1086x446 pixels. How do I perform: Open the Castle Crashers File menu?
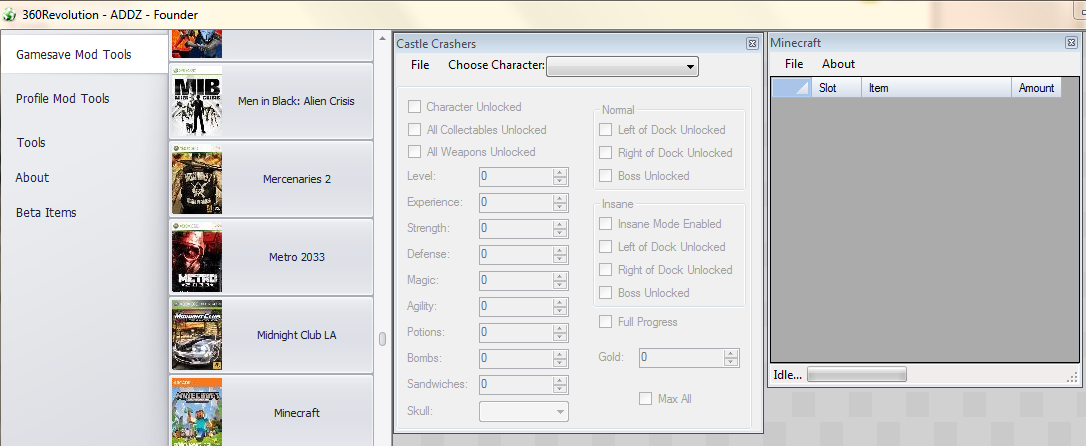tap(420, 65)
